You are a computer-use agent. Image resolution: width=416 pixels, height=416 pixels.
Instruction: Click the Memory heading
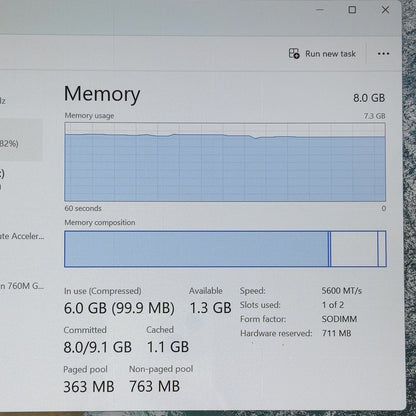[x=102, y=94]
